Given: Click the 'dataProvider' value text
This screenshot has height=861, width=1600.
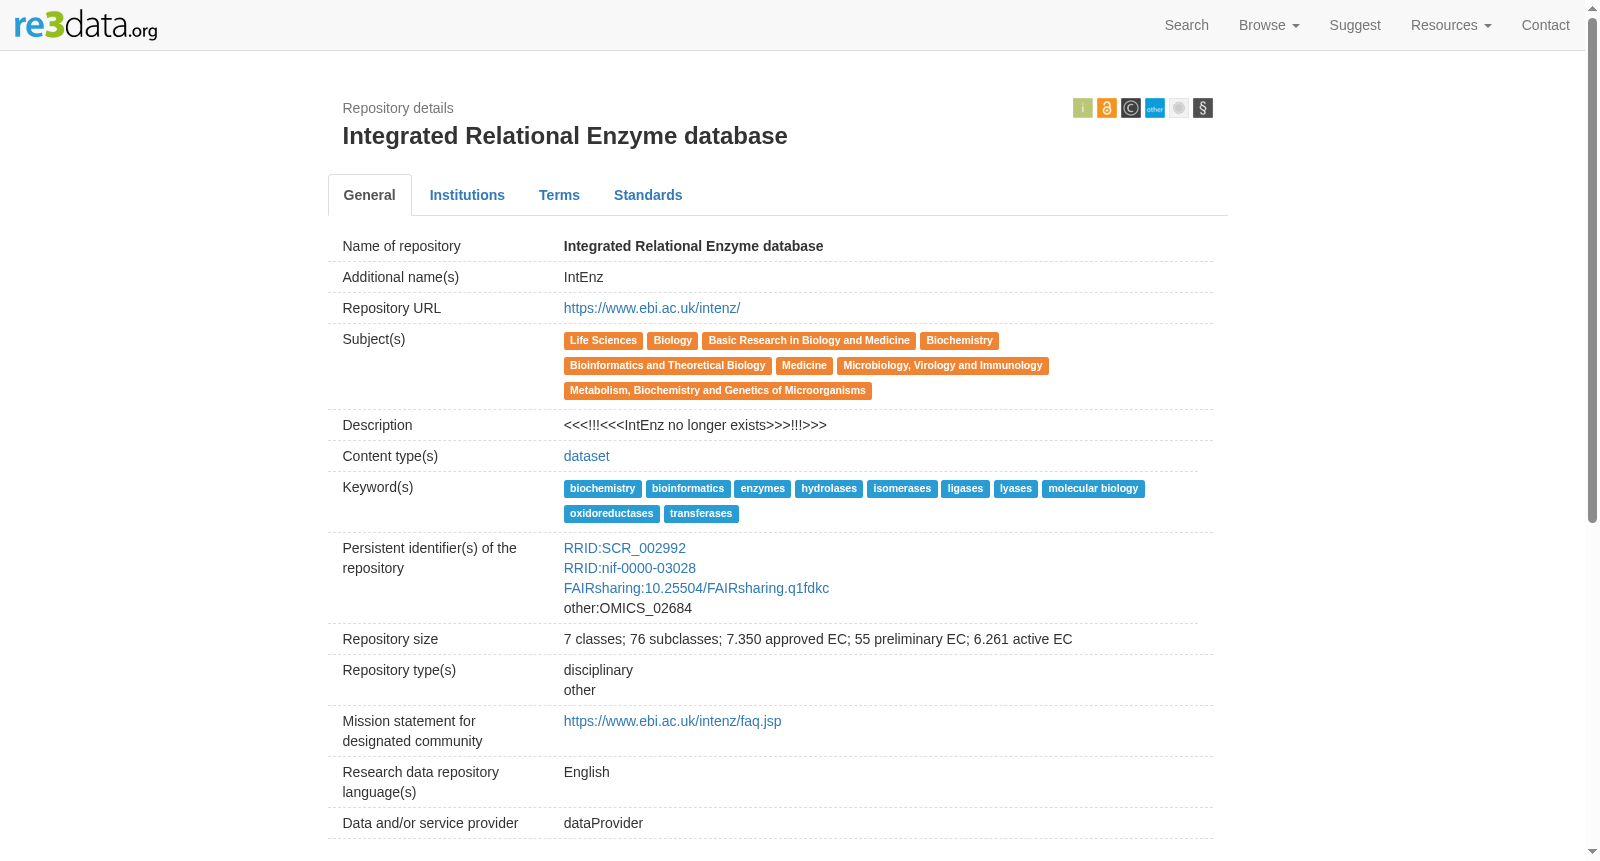Looking at the screenshot, I should click(603, 823).
